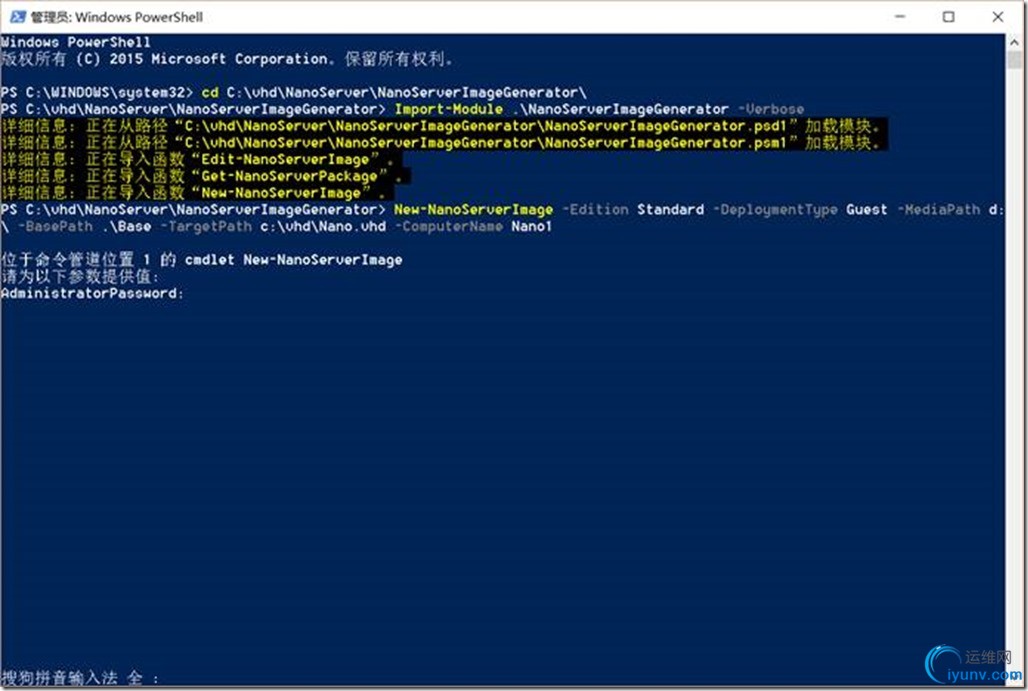Click the window title 管理员: Windows PowerShell
Image resolution: width=1028 pixels, height=691 pixels.
[117, 17]
